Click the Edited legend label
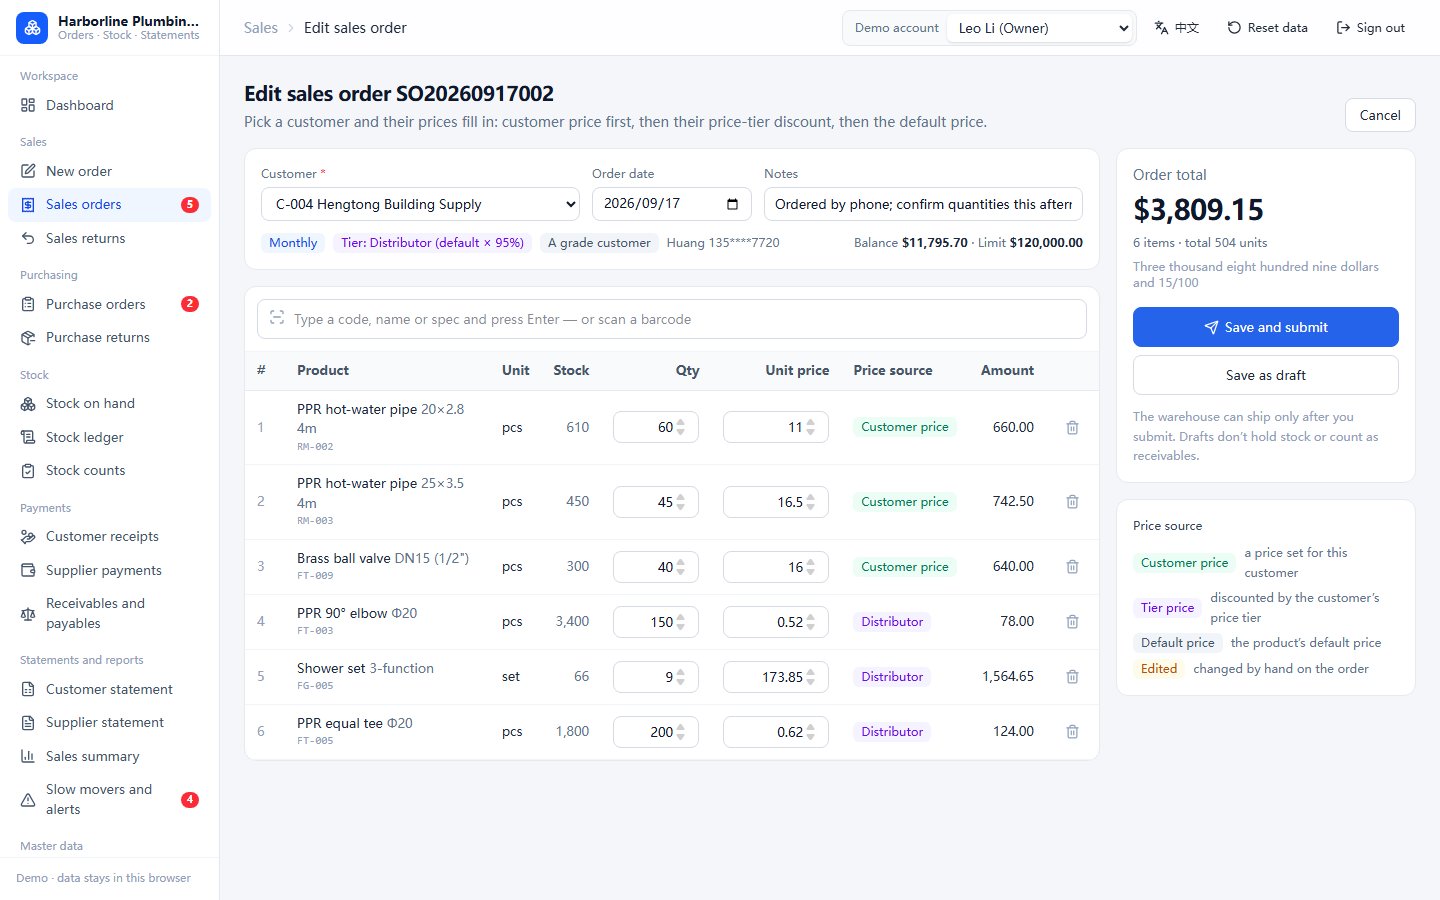 (x=1159, y=669)
